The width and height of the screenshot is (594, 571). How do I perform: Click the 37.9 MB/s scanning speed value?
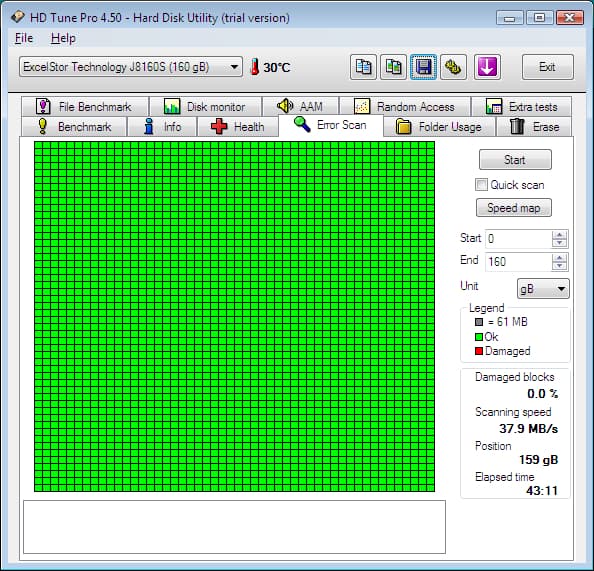pos(528,429)
